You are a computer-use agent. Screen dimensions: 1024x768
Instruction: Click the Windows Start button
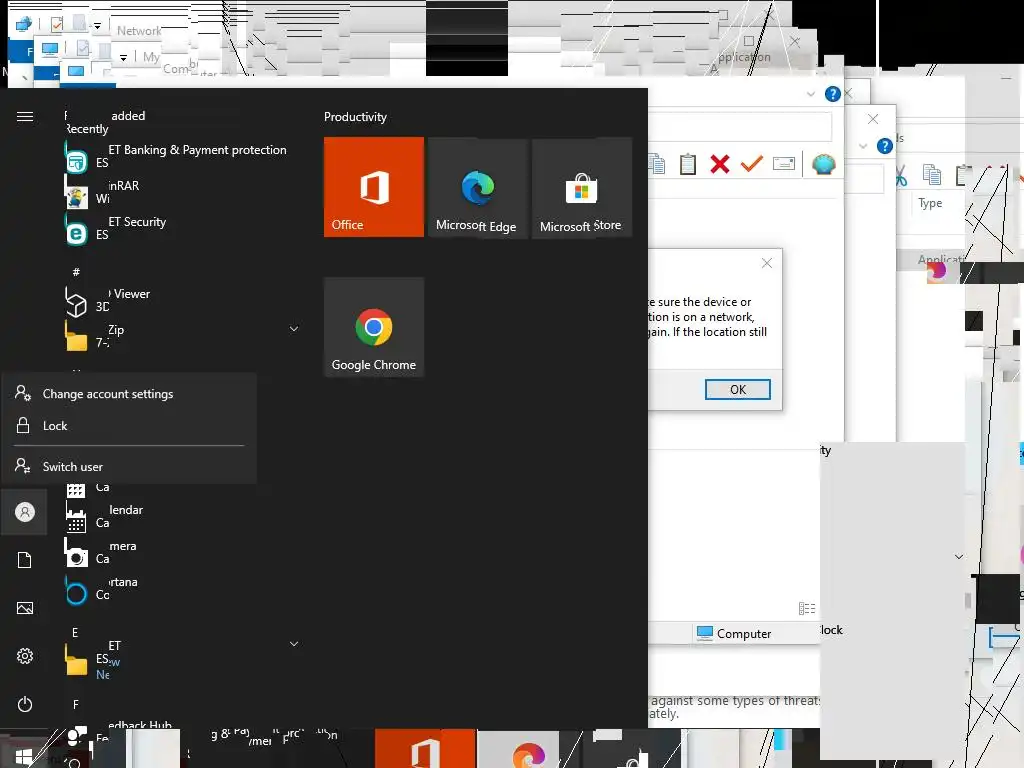[x=24, y=756]
